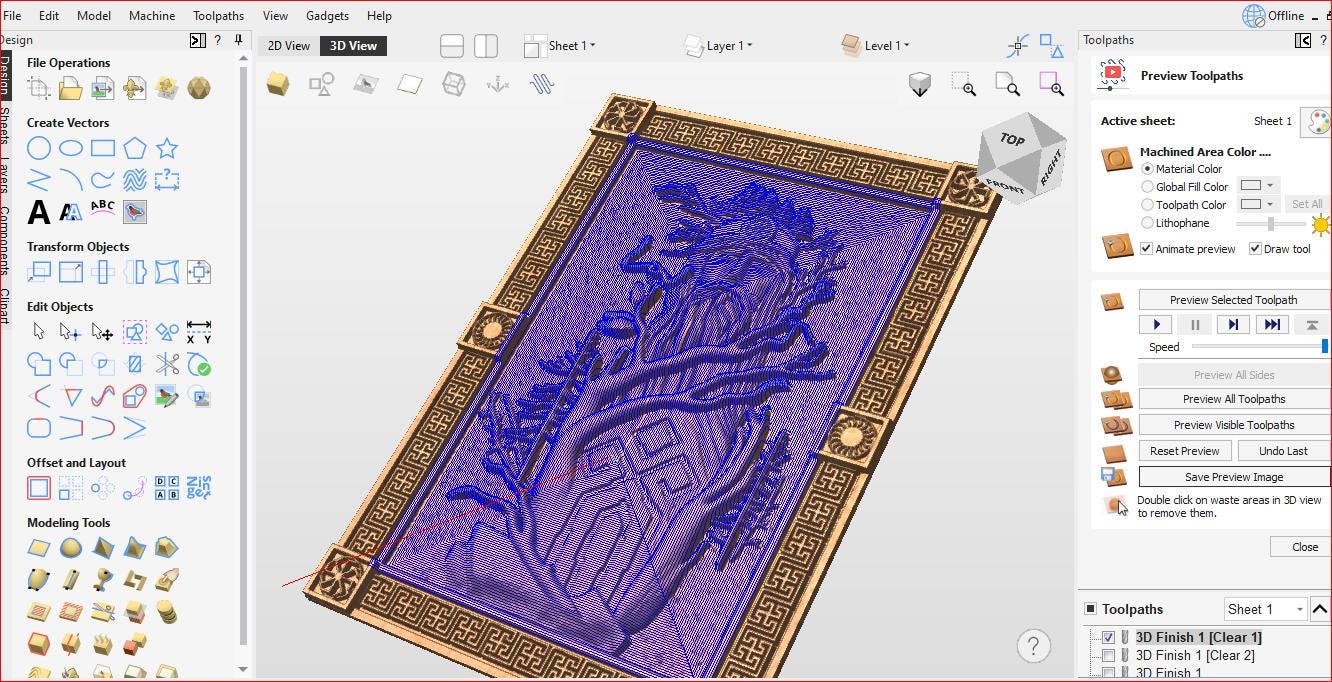Select the large A Draw Text tool
Image resolution: width=1332 pixels, height=682 pixels.
(38, 212)
